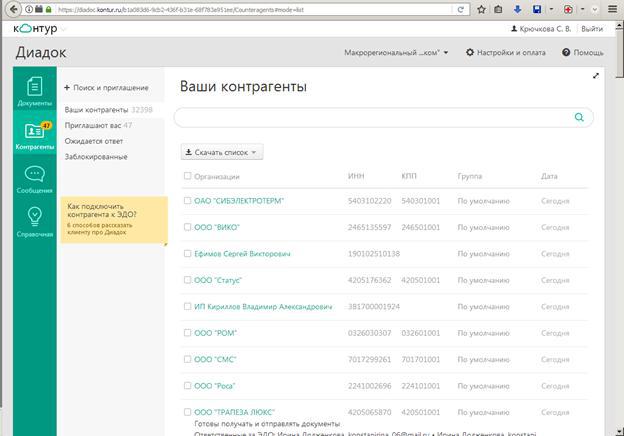
Task: Open ОАО "СИБЭЛЕКТРОТЕРМ" contractor
Action: (x=239, y=201)
